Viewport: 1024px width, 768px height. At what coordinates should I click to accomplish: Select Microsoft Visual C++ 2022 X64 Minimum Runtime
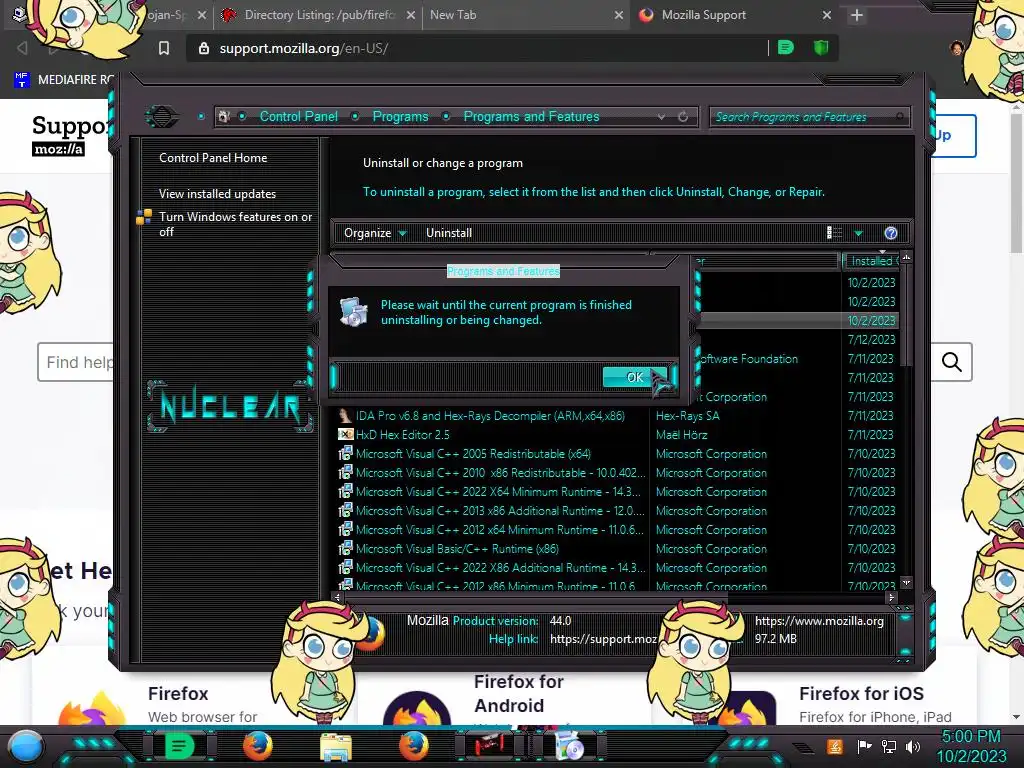(x=498, y=491)
